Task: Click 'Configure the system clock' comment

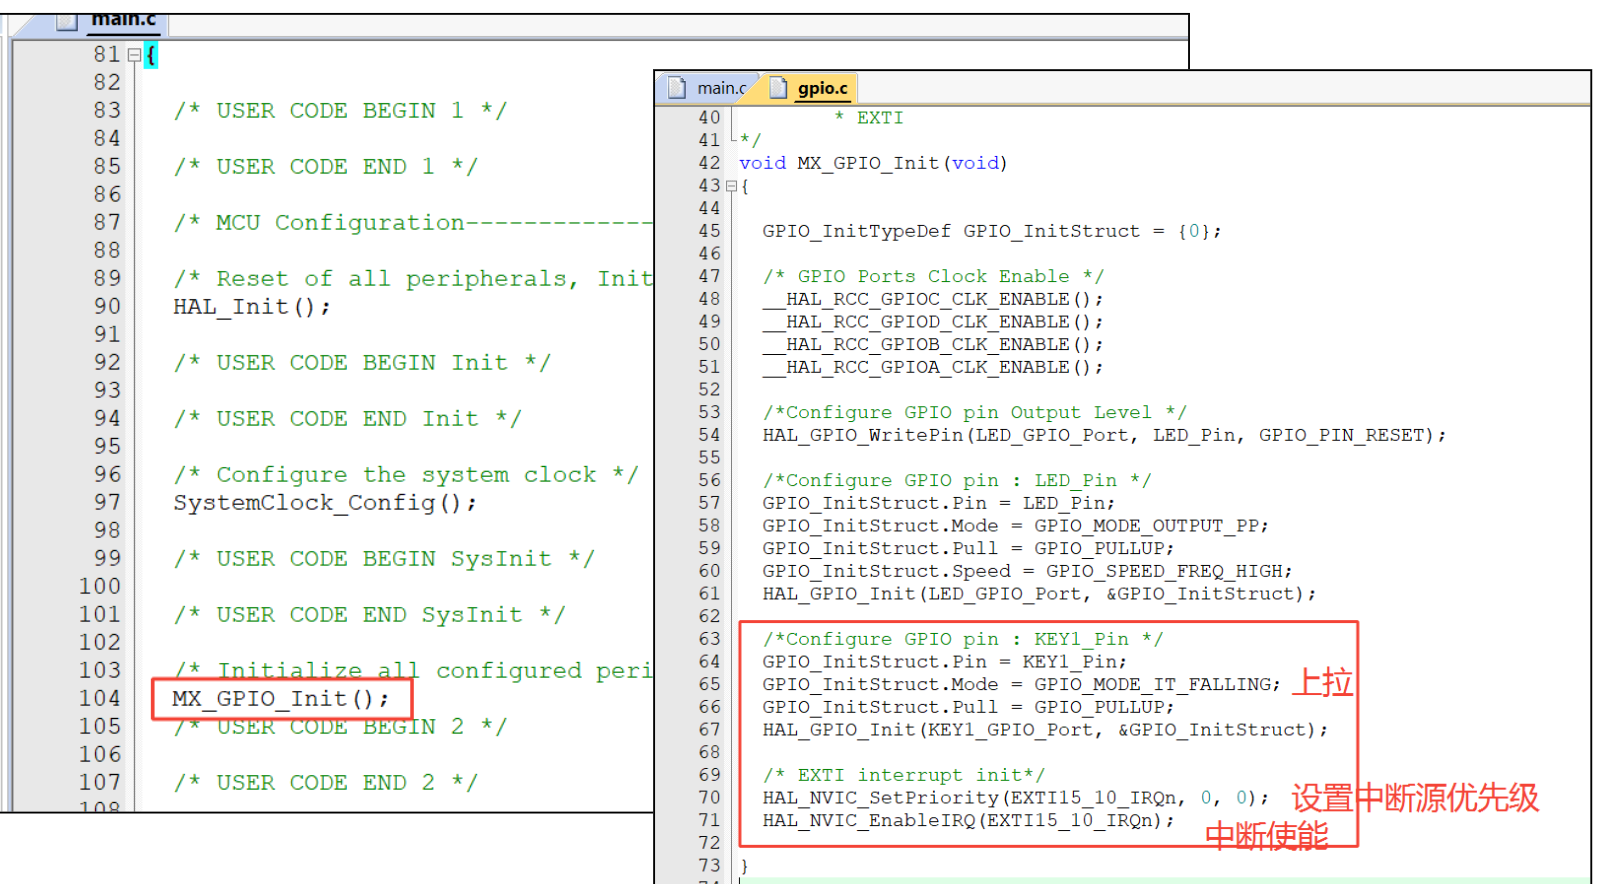Action: click(406, 474)
